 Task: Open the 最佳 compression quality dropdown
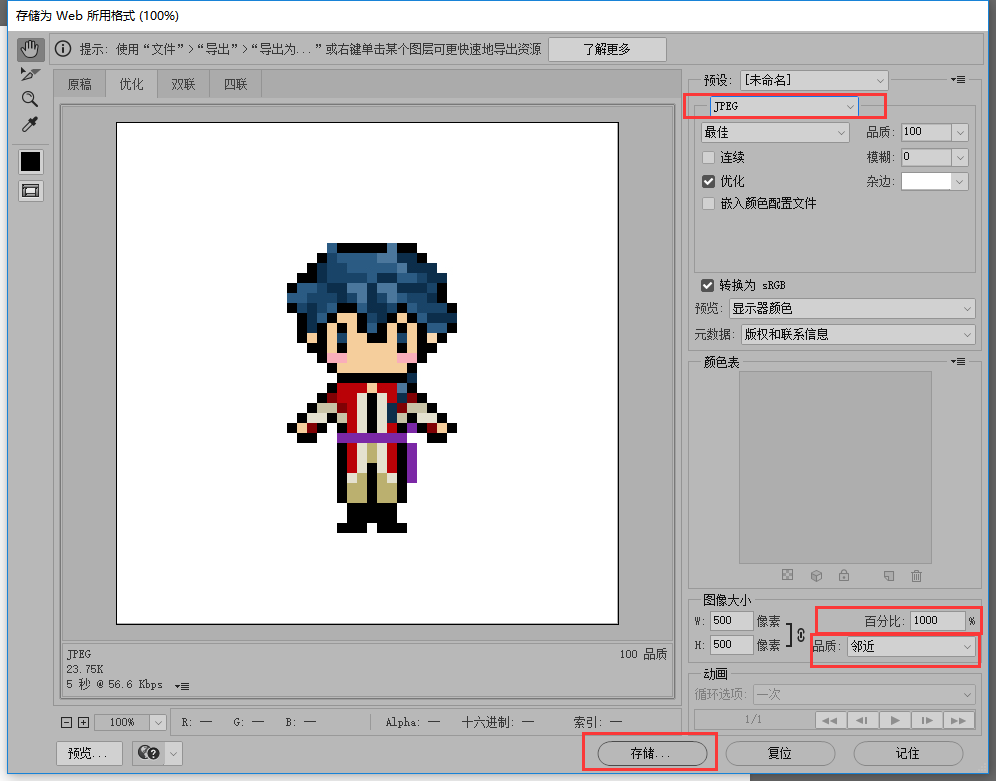click(x=775, y=132)
